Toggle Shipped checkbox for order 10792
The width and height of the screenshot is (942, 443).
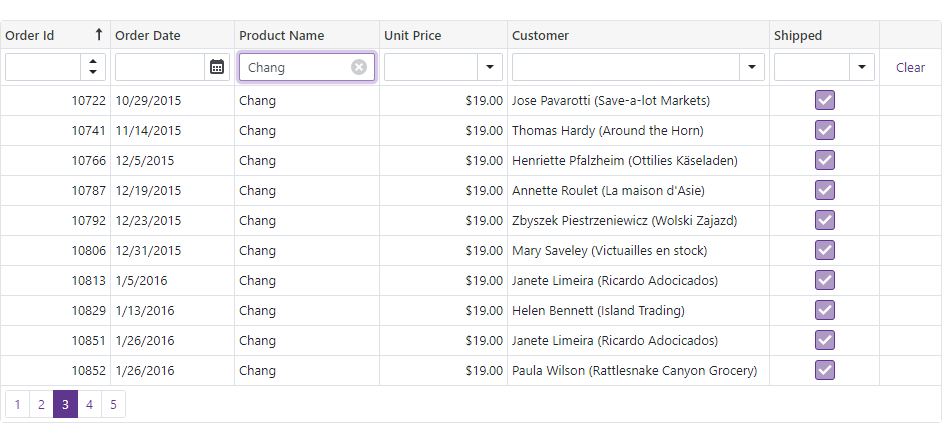point(825,220)
